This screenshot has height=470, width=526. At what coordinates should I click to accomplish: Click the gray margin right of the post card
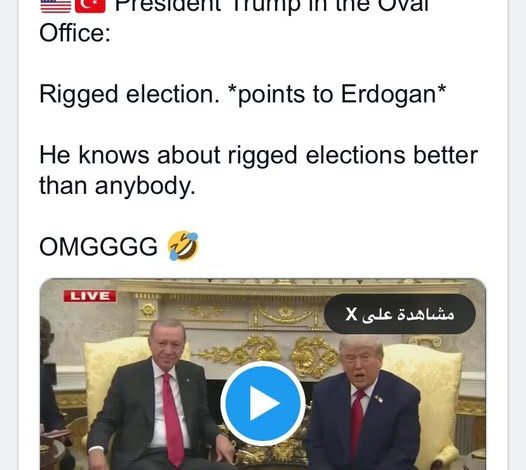pyautogui.click(x=518, y=235)
